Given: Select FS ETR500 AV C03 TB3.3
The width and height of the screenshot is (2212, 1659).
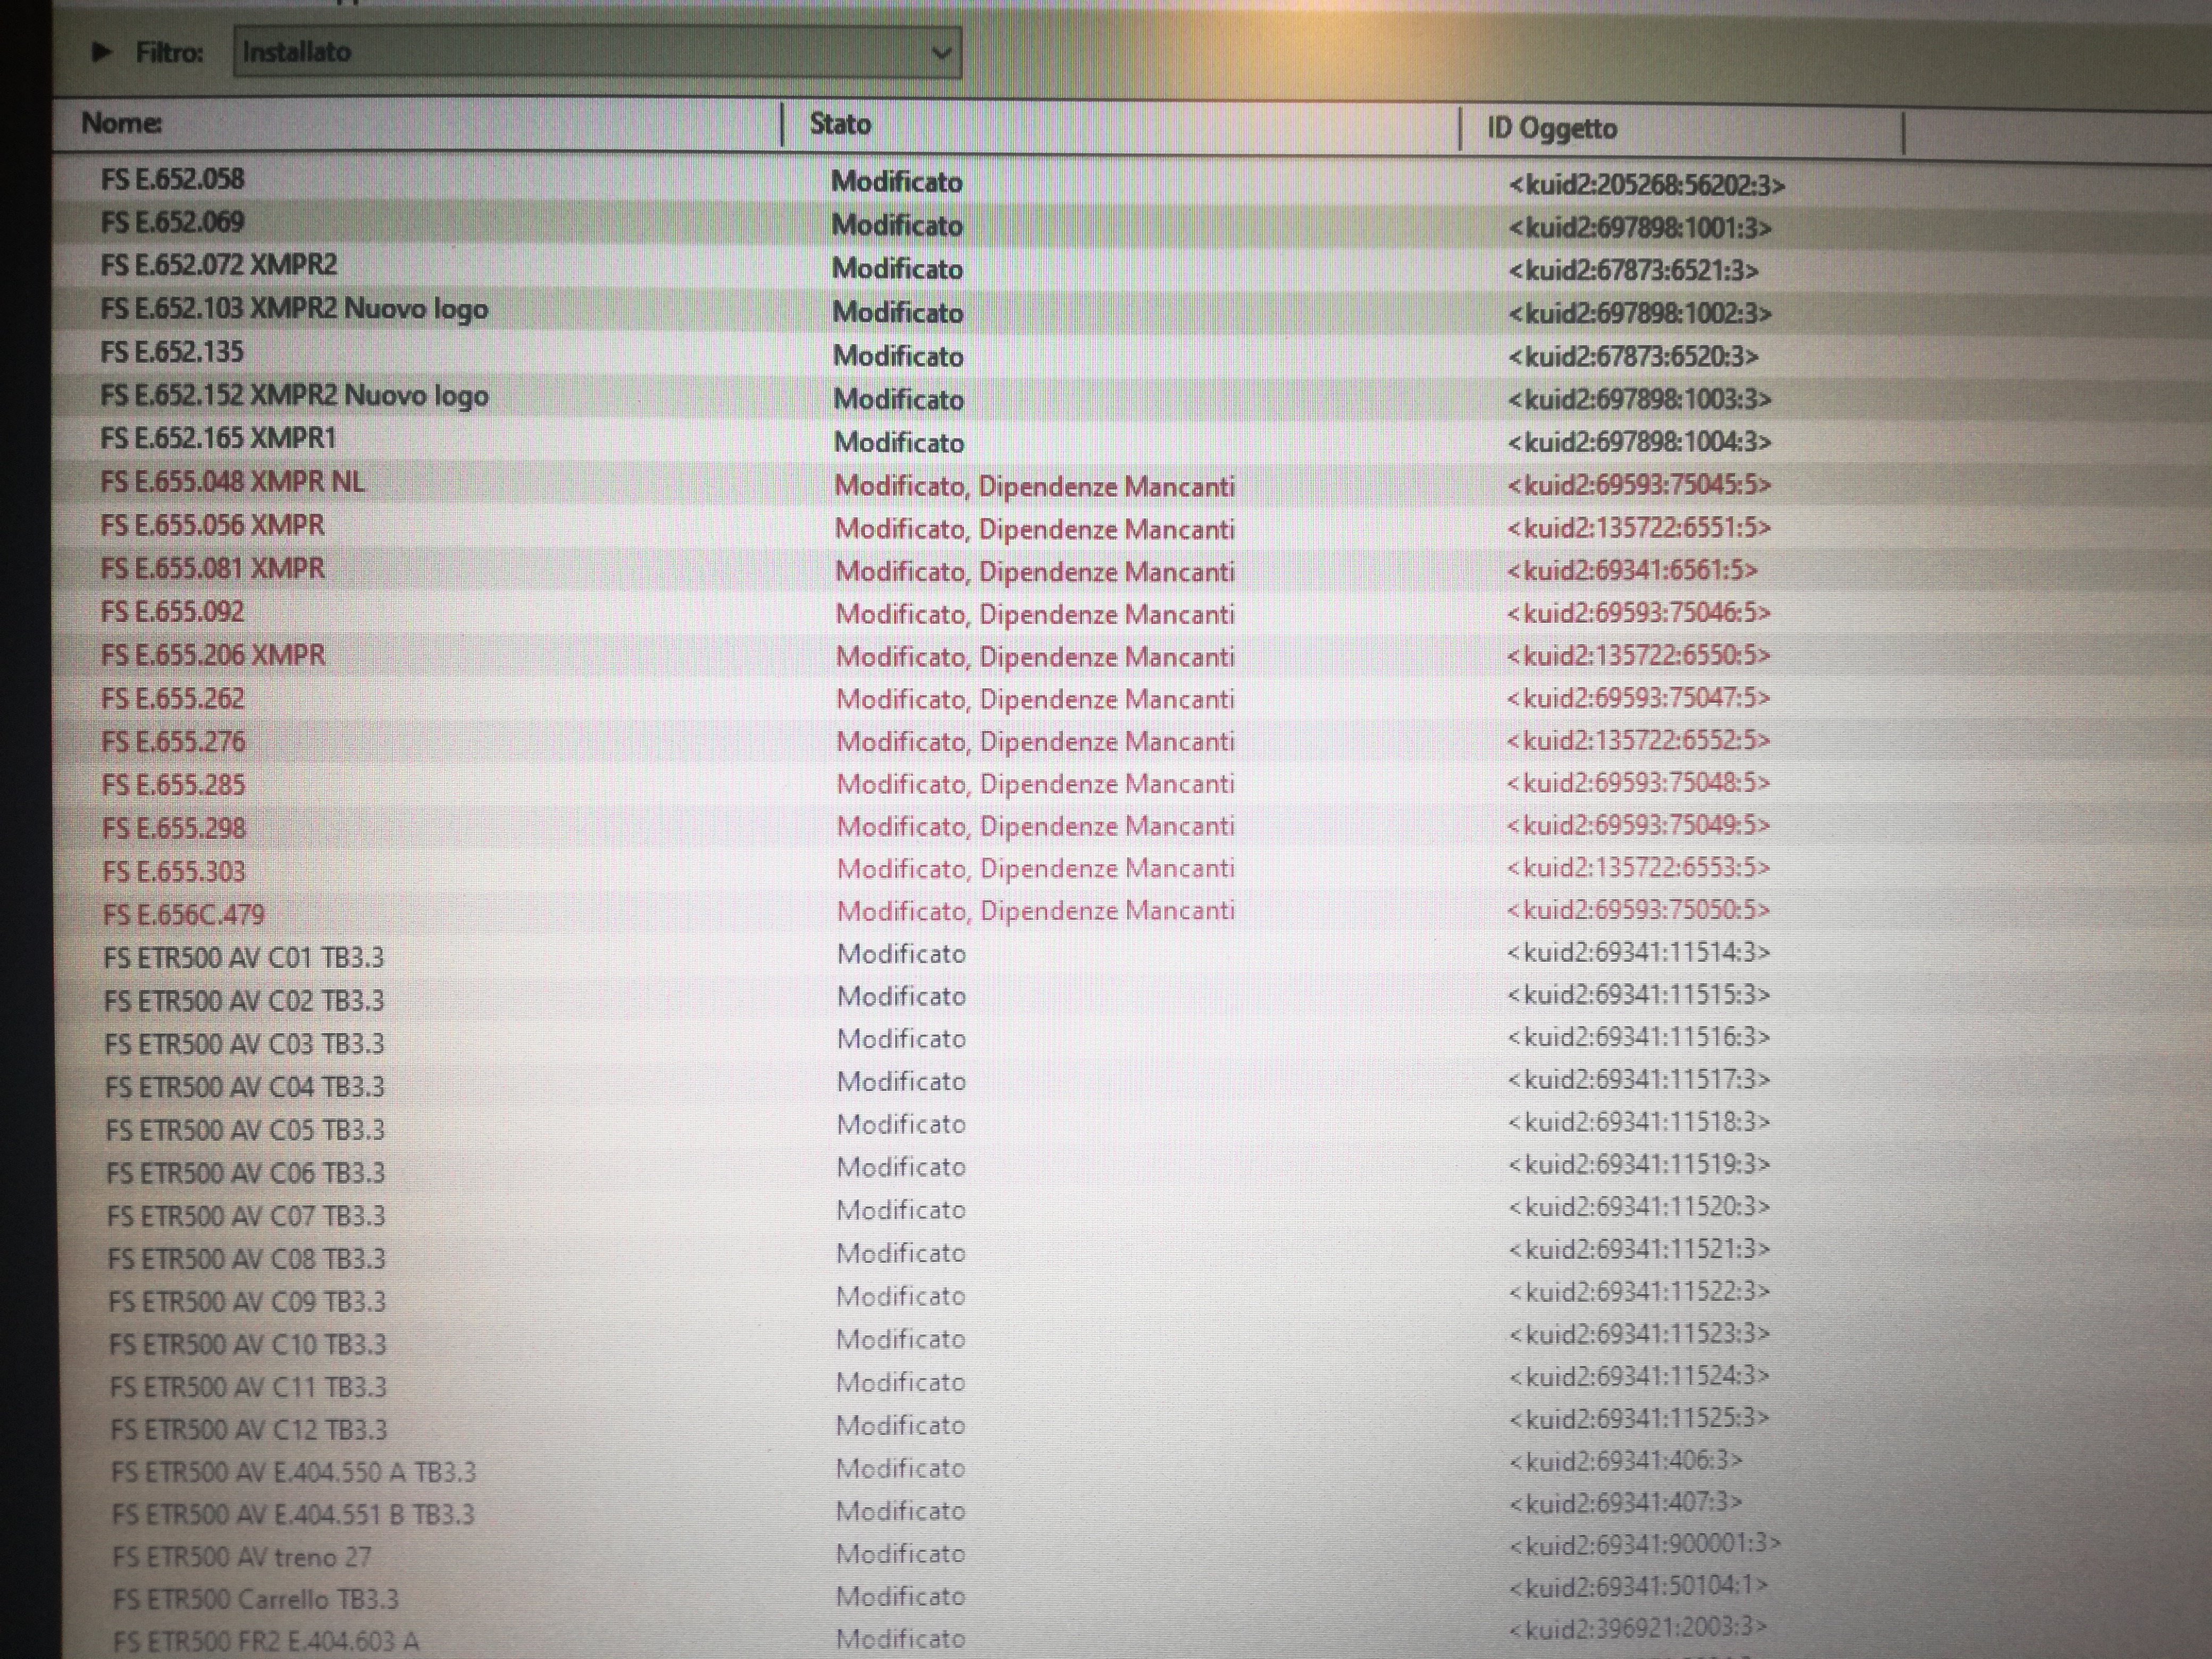Looking at the screenshot, I should click(x=244, y=1044).
